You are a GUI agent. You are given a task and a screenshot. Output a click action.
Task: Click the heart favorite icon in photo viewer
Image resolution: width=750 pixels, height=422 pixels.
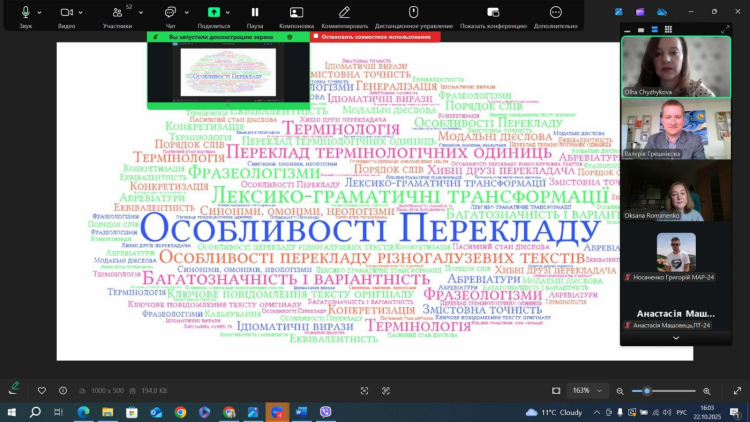coord(41,390)
